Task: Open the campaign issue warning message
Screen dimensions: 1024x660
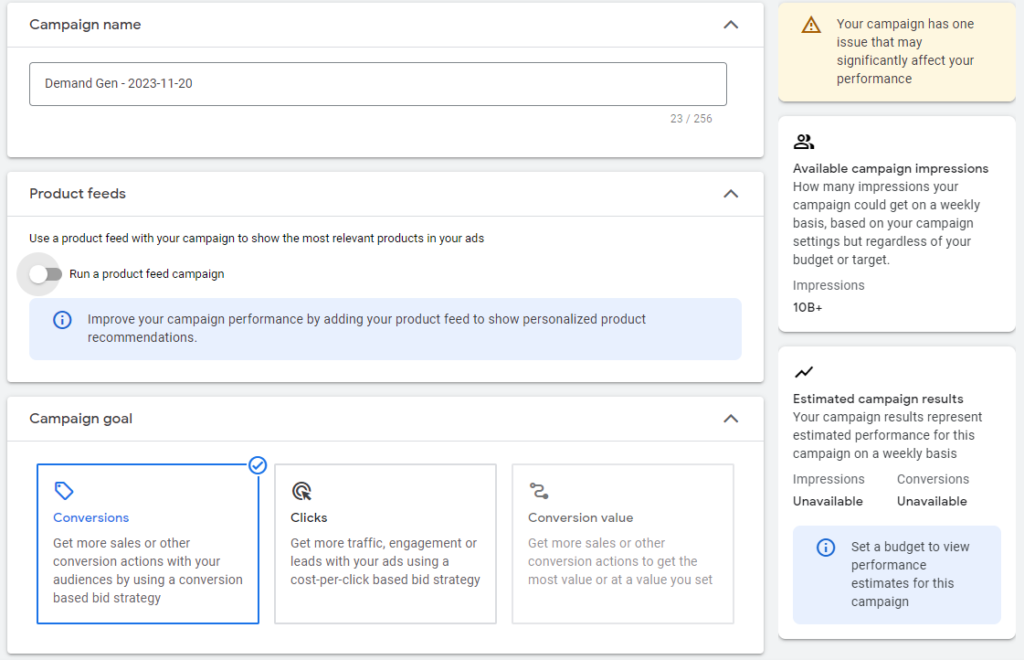Action: click(x=905, y=51)
